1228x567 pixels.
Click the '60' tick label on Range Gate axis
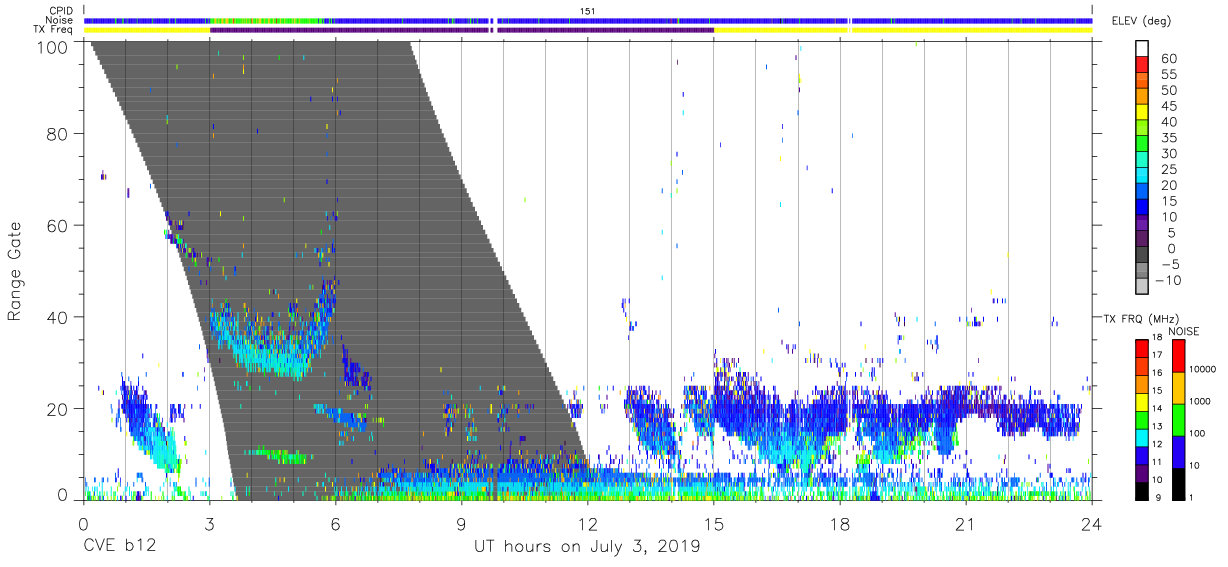(x=58, y=225)
